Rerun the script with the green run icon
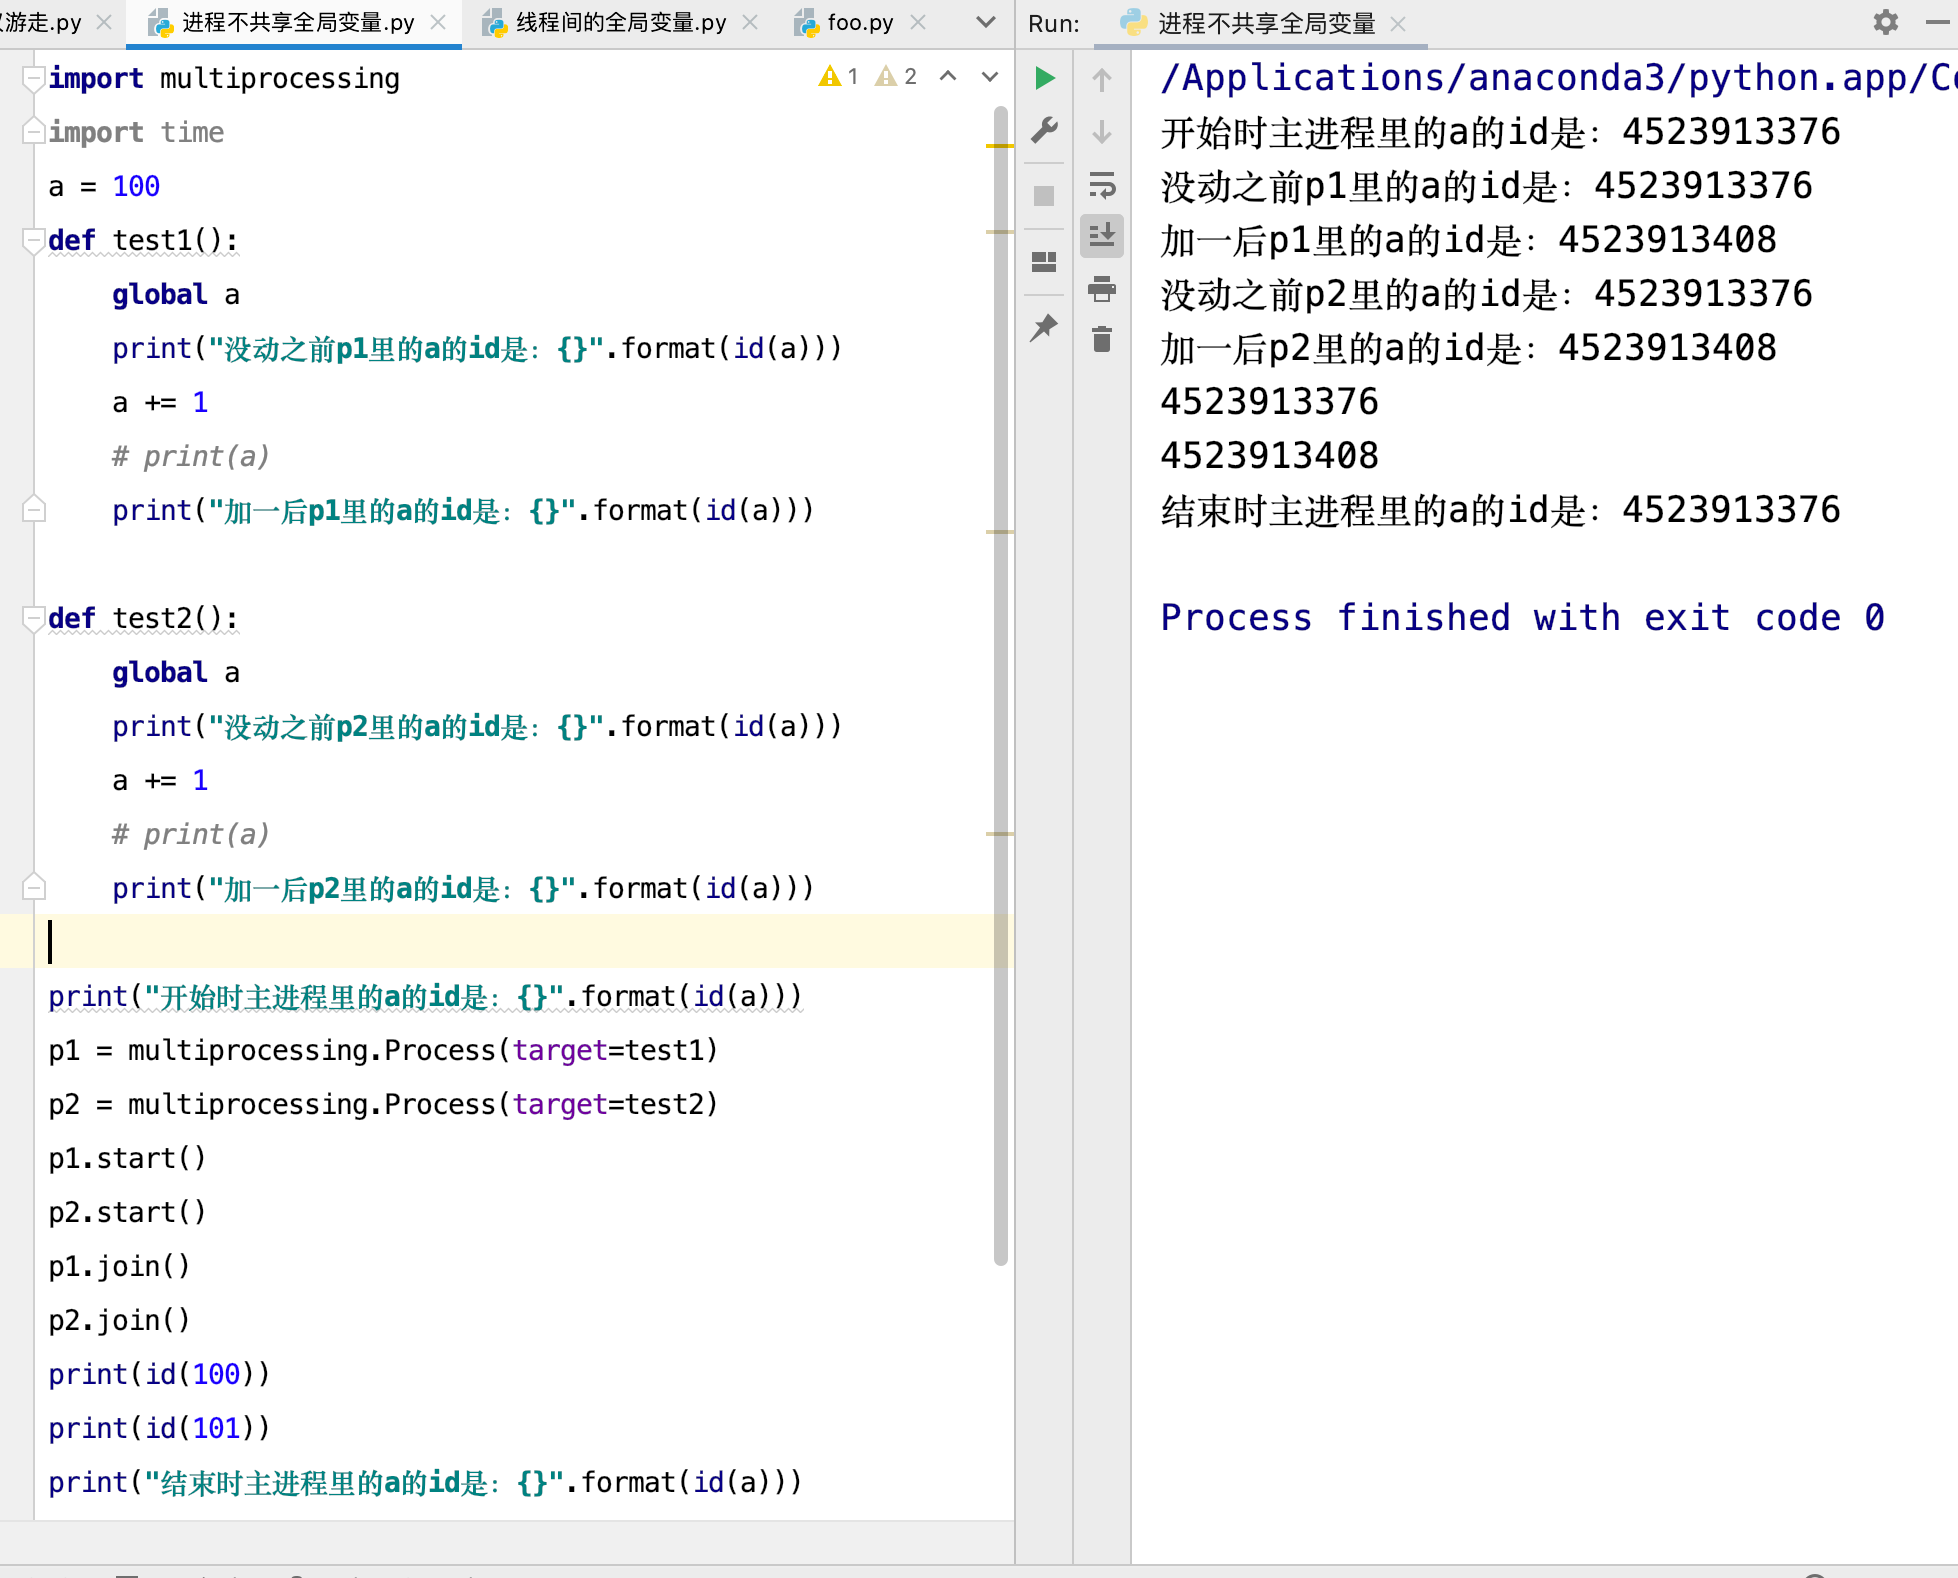The image size is (1958, 1578). [1044, 78]
